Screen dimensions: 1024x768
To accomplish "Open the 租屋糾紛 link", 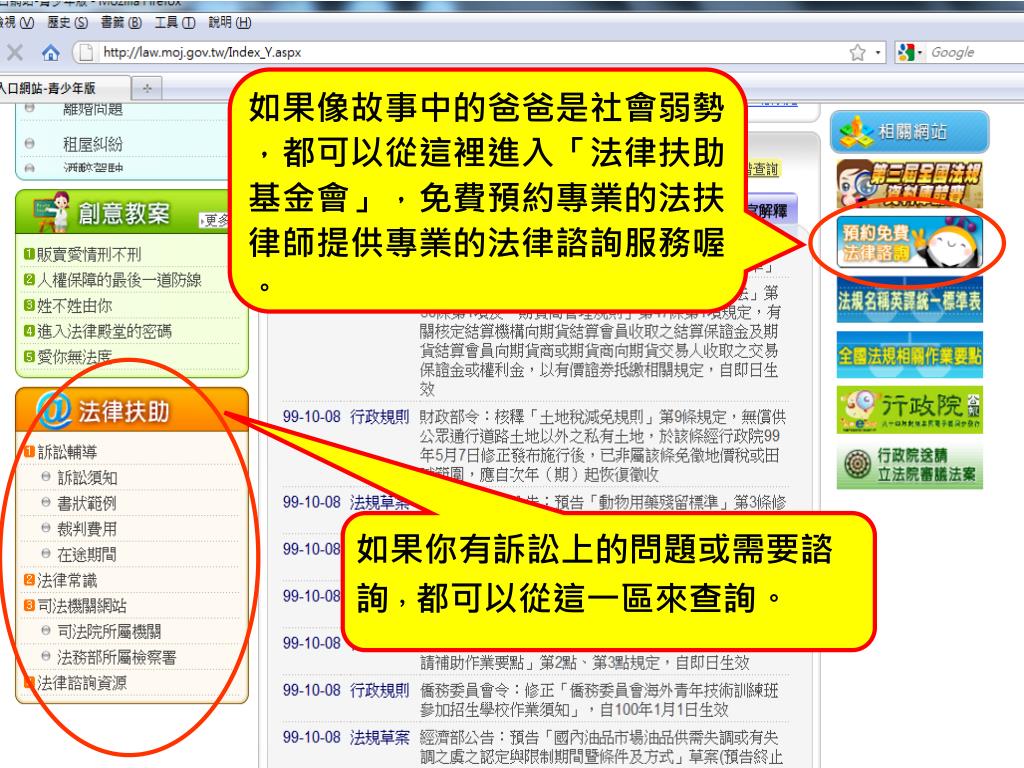I will (x=93, y=144).
